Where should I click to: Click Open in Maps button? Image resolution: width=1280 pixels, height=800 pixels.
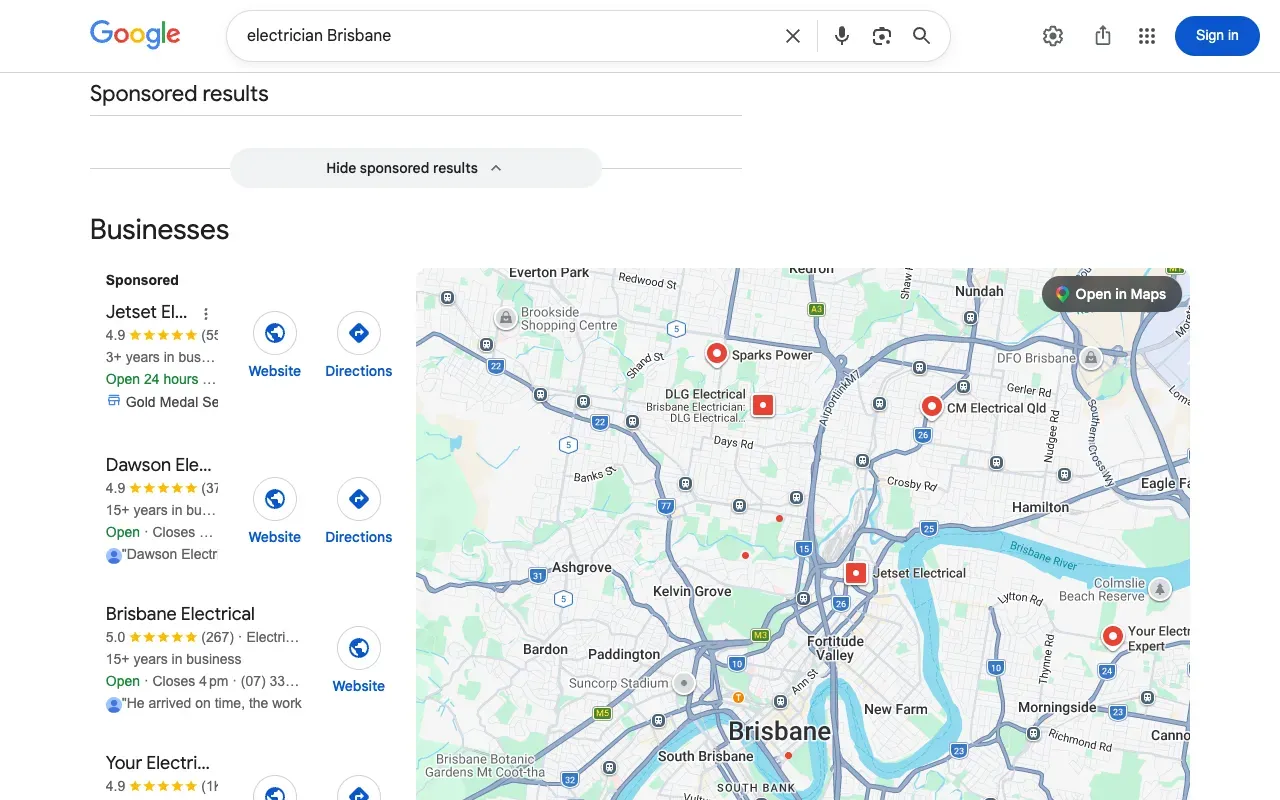1111,294
